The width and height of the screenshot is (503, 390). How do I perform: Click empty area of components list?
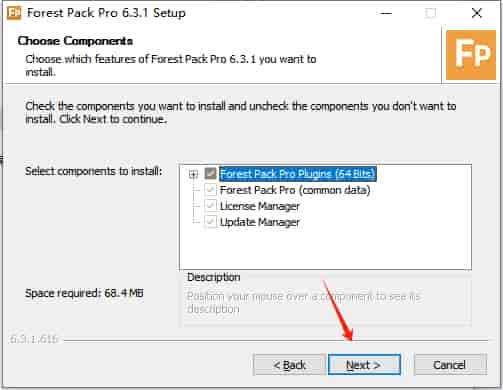click(325, 250)
